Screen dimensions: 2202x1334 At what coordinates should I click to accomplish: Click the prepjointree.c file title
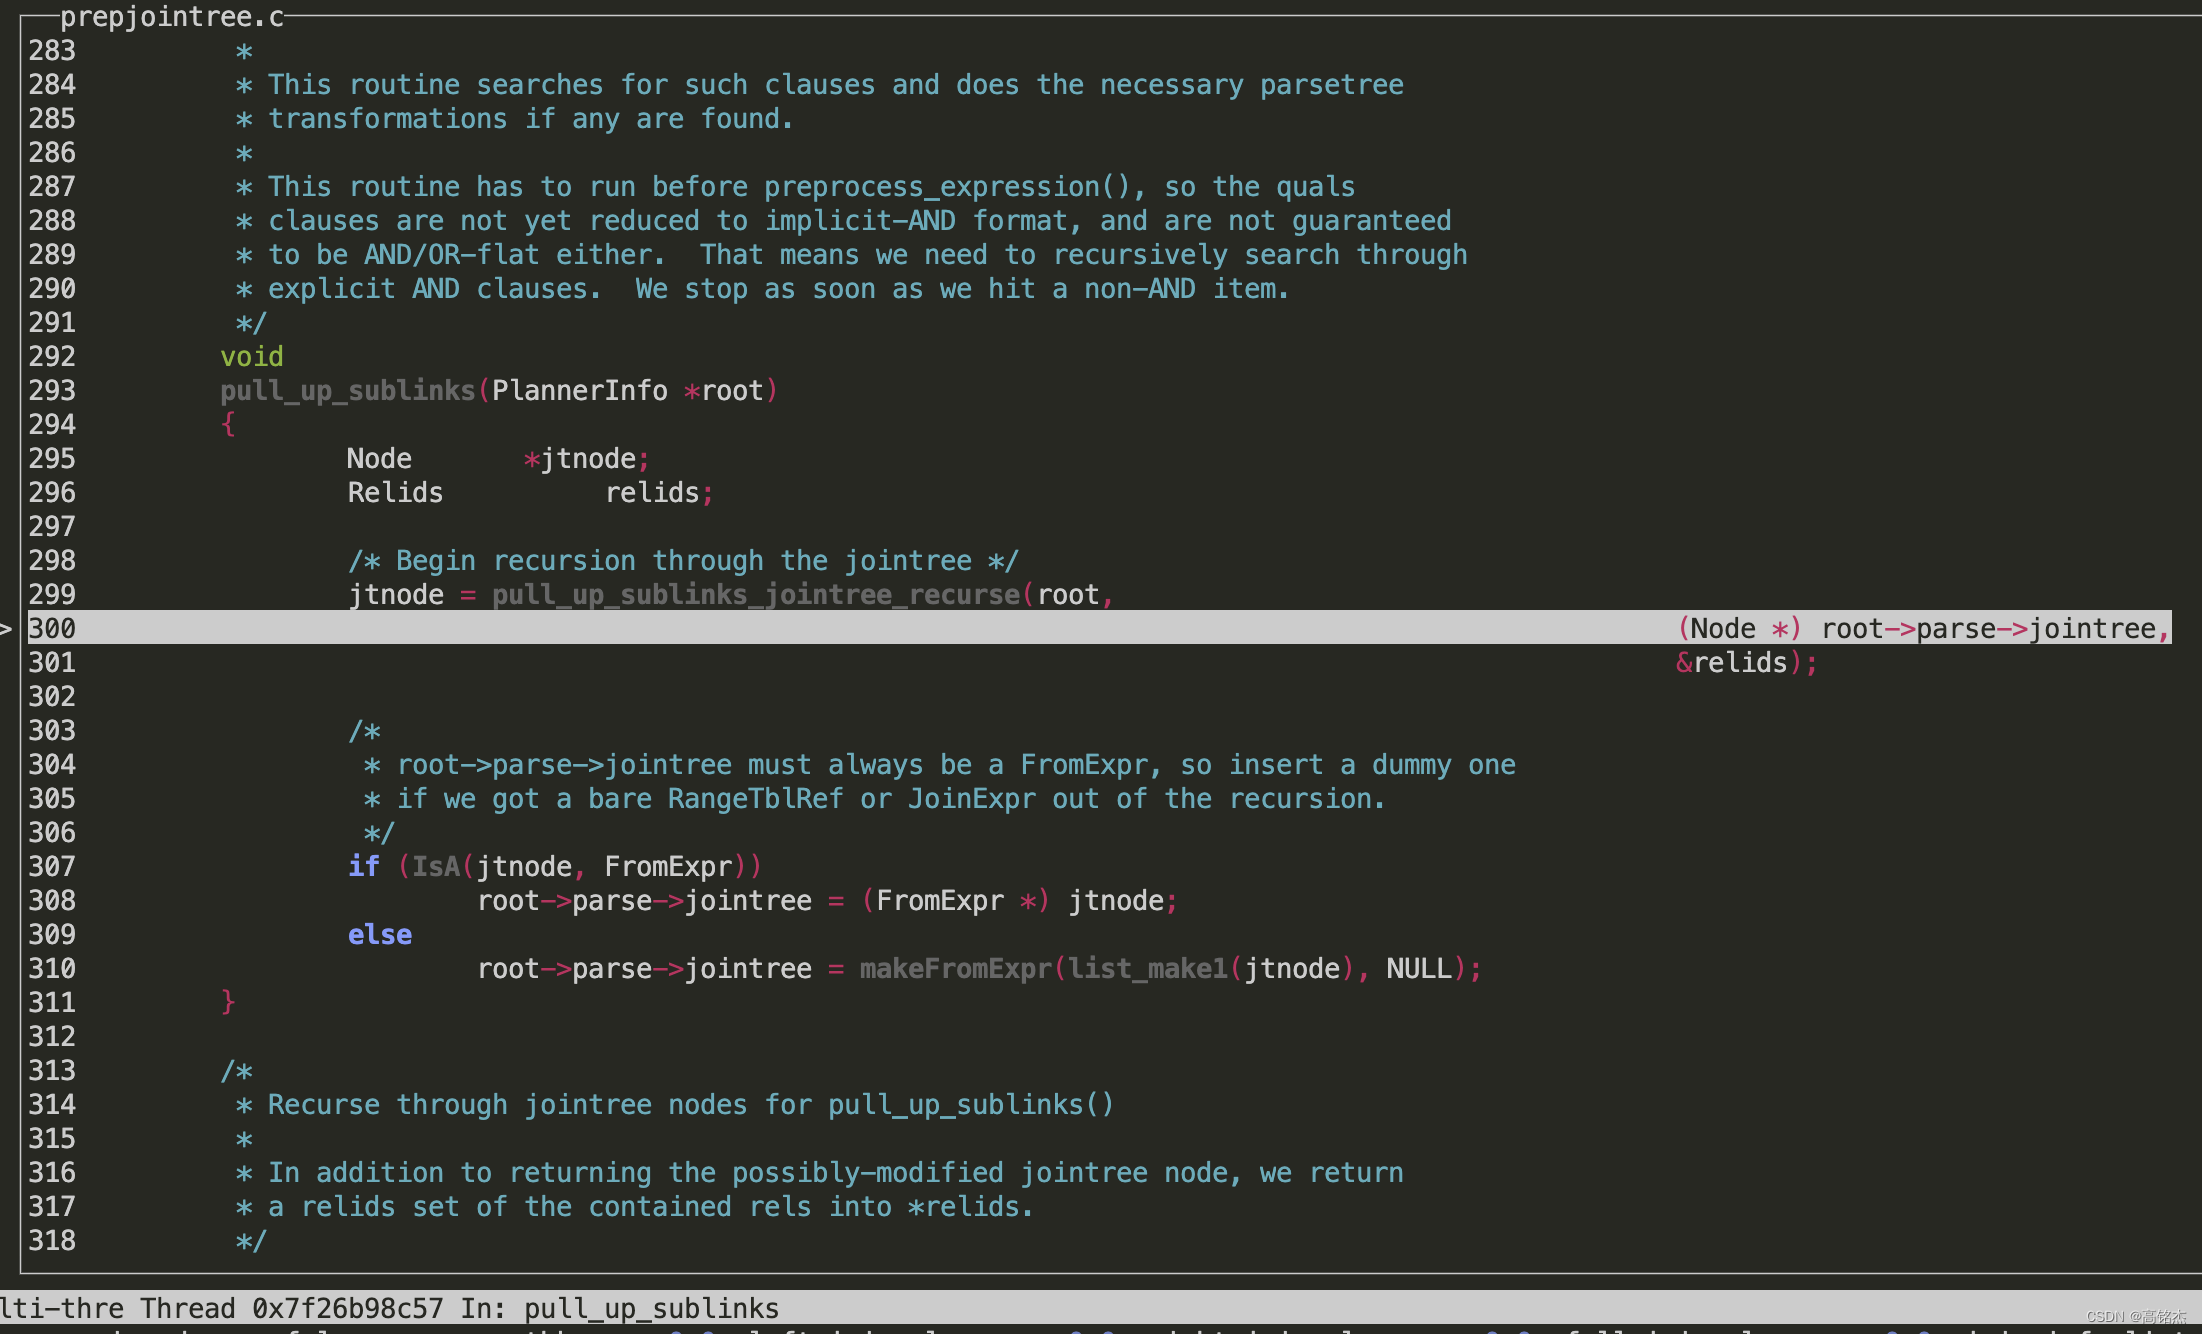click(171, 17)
